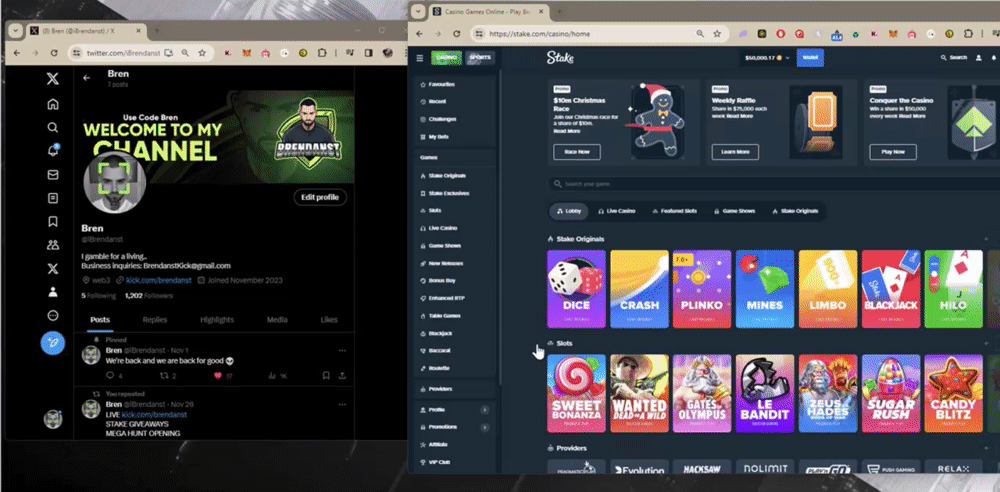Click Race Now on Christmas Race promo
1000x492 pixels.
pos(577,152)
